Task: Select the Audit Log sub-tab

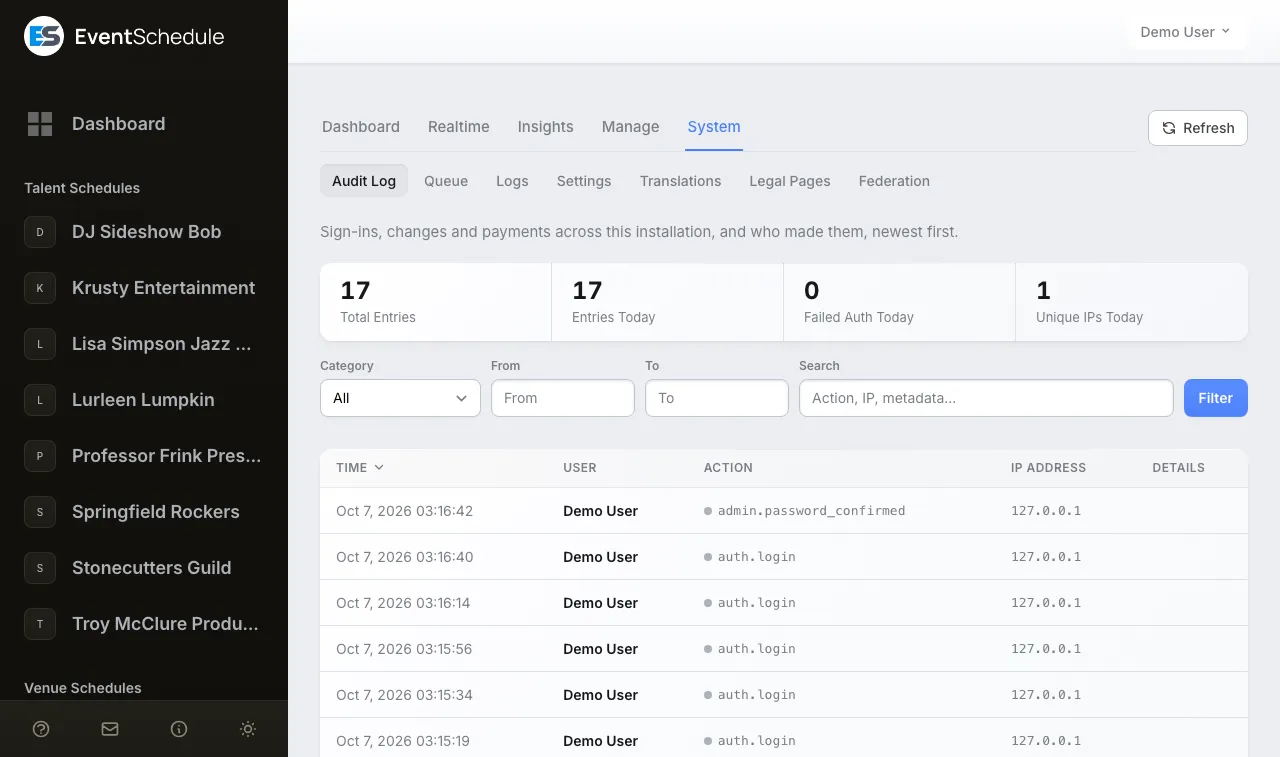Action: (364, 181)
